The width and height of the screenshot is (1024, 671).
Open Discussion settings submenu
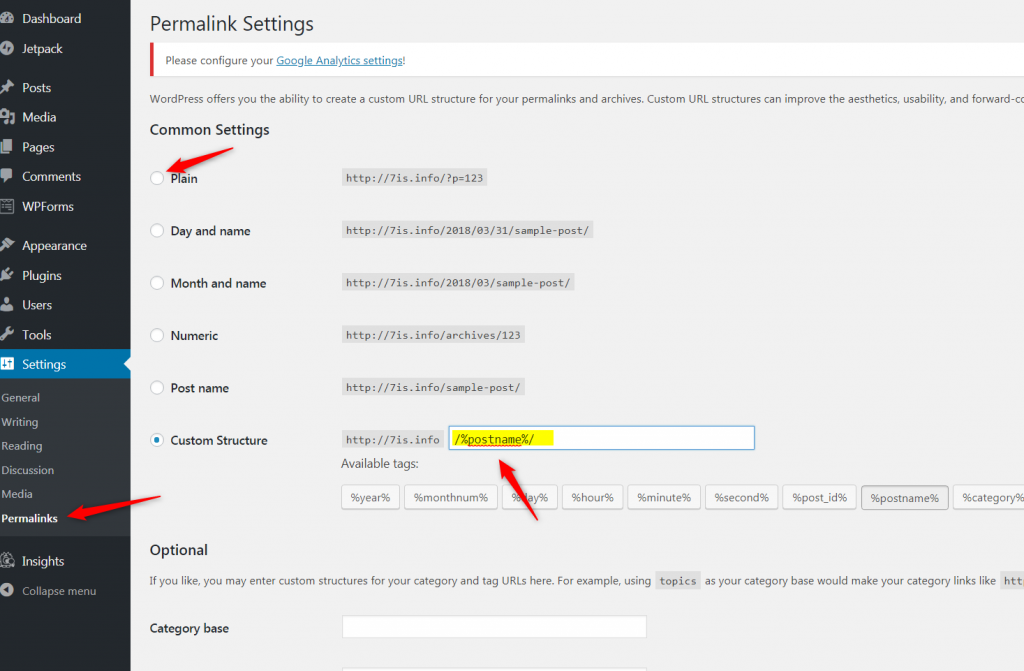pyautogui.click(x=27, y=470)
